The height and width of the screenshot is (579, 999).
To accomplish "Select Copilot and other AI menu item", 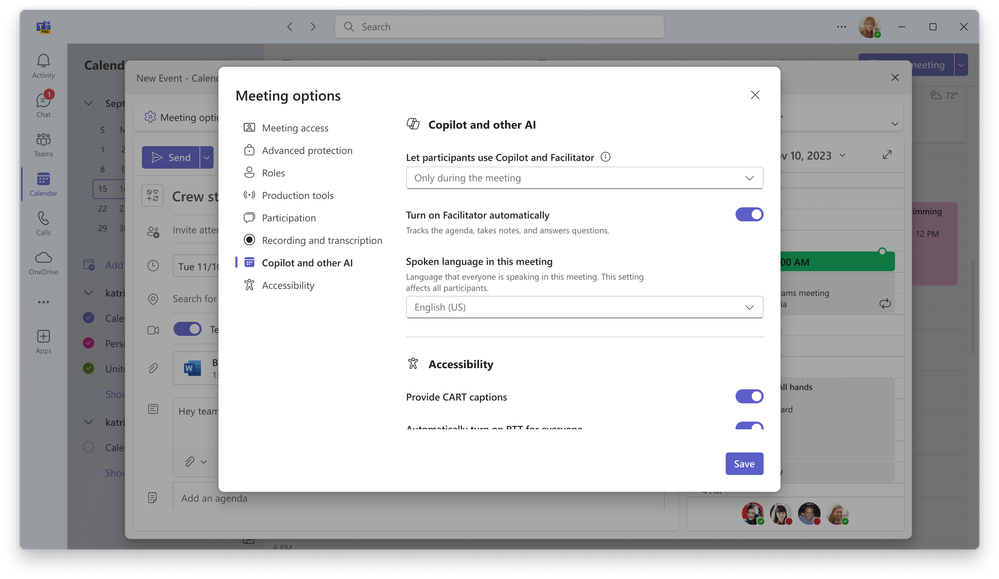I will pyautogui.click(x=307, y=262).
